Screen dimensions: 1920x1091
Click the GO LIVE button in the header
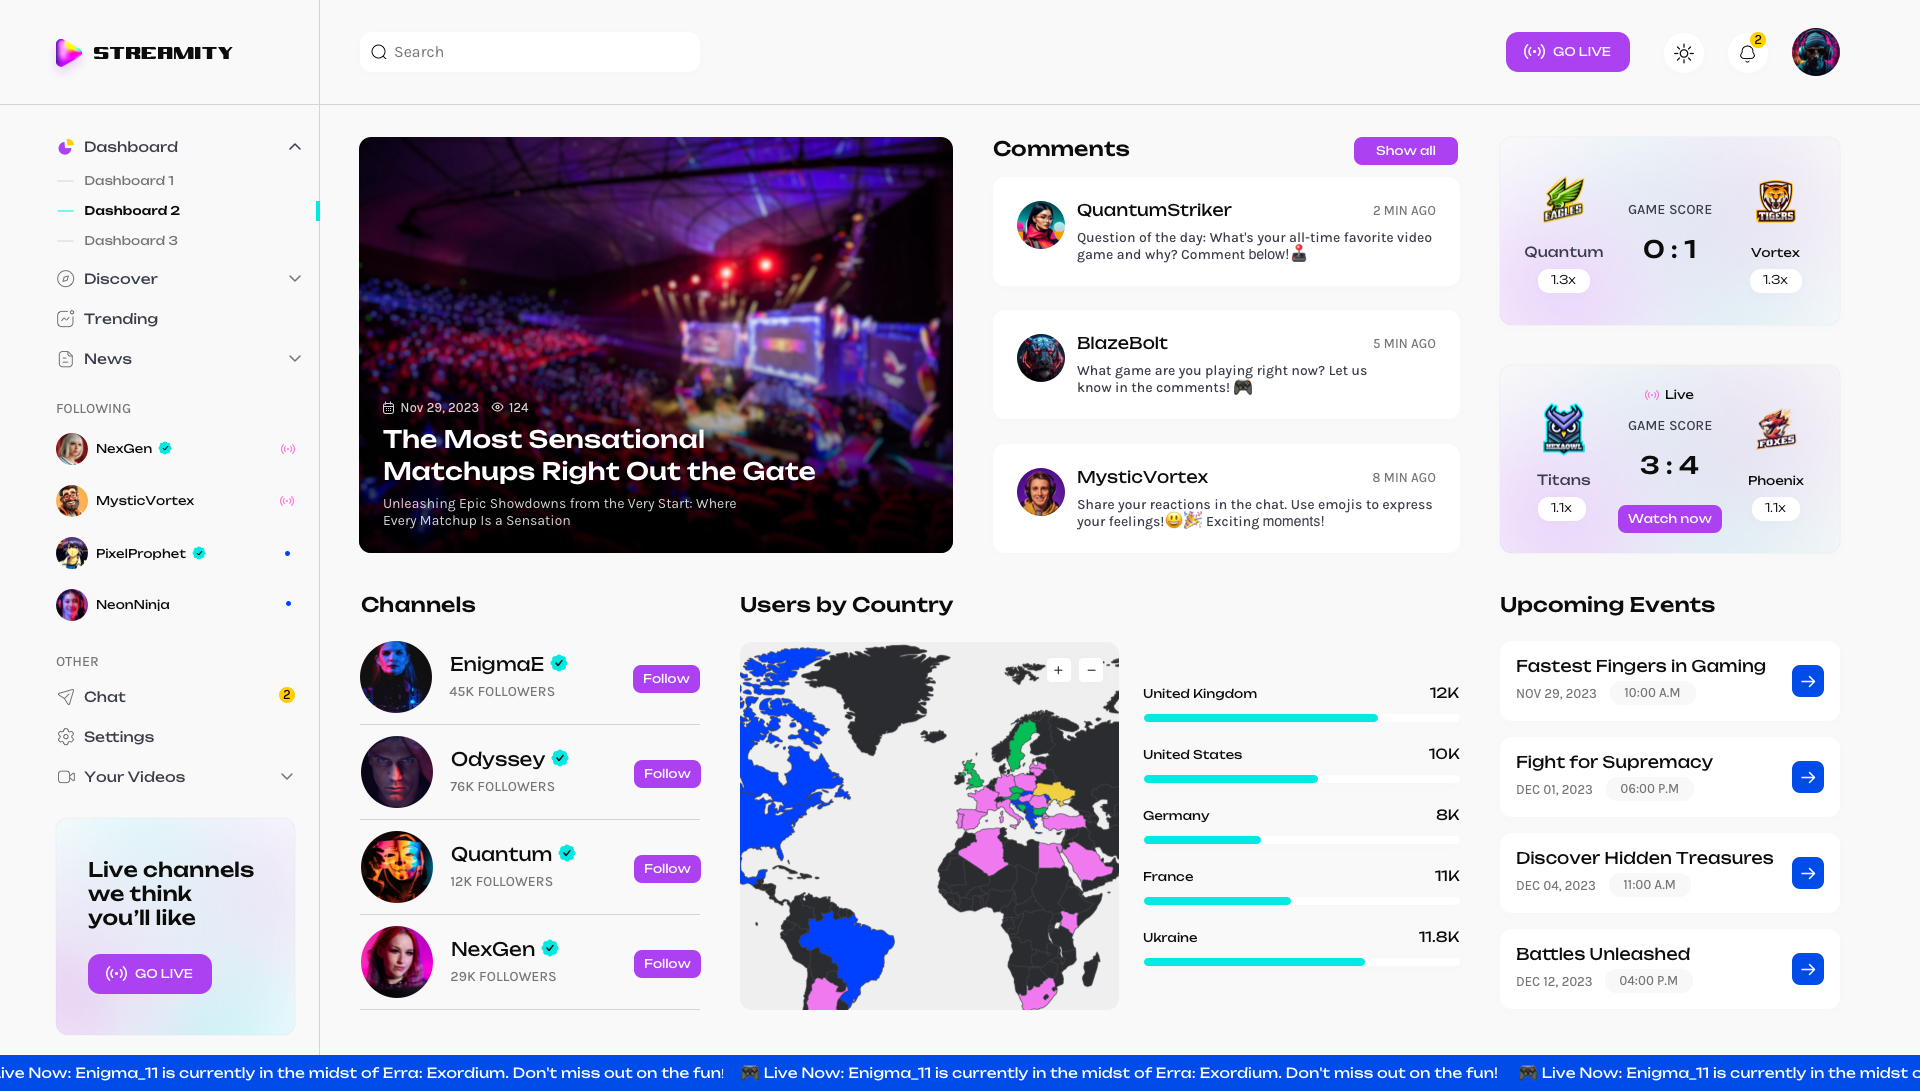(x=1567, y=51)
